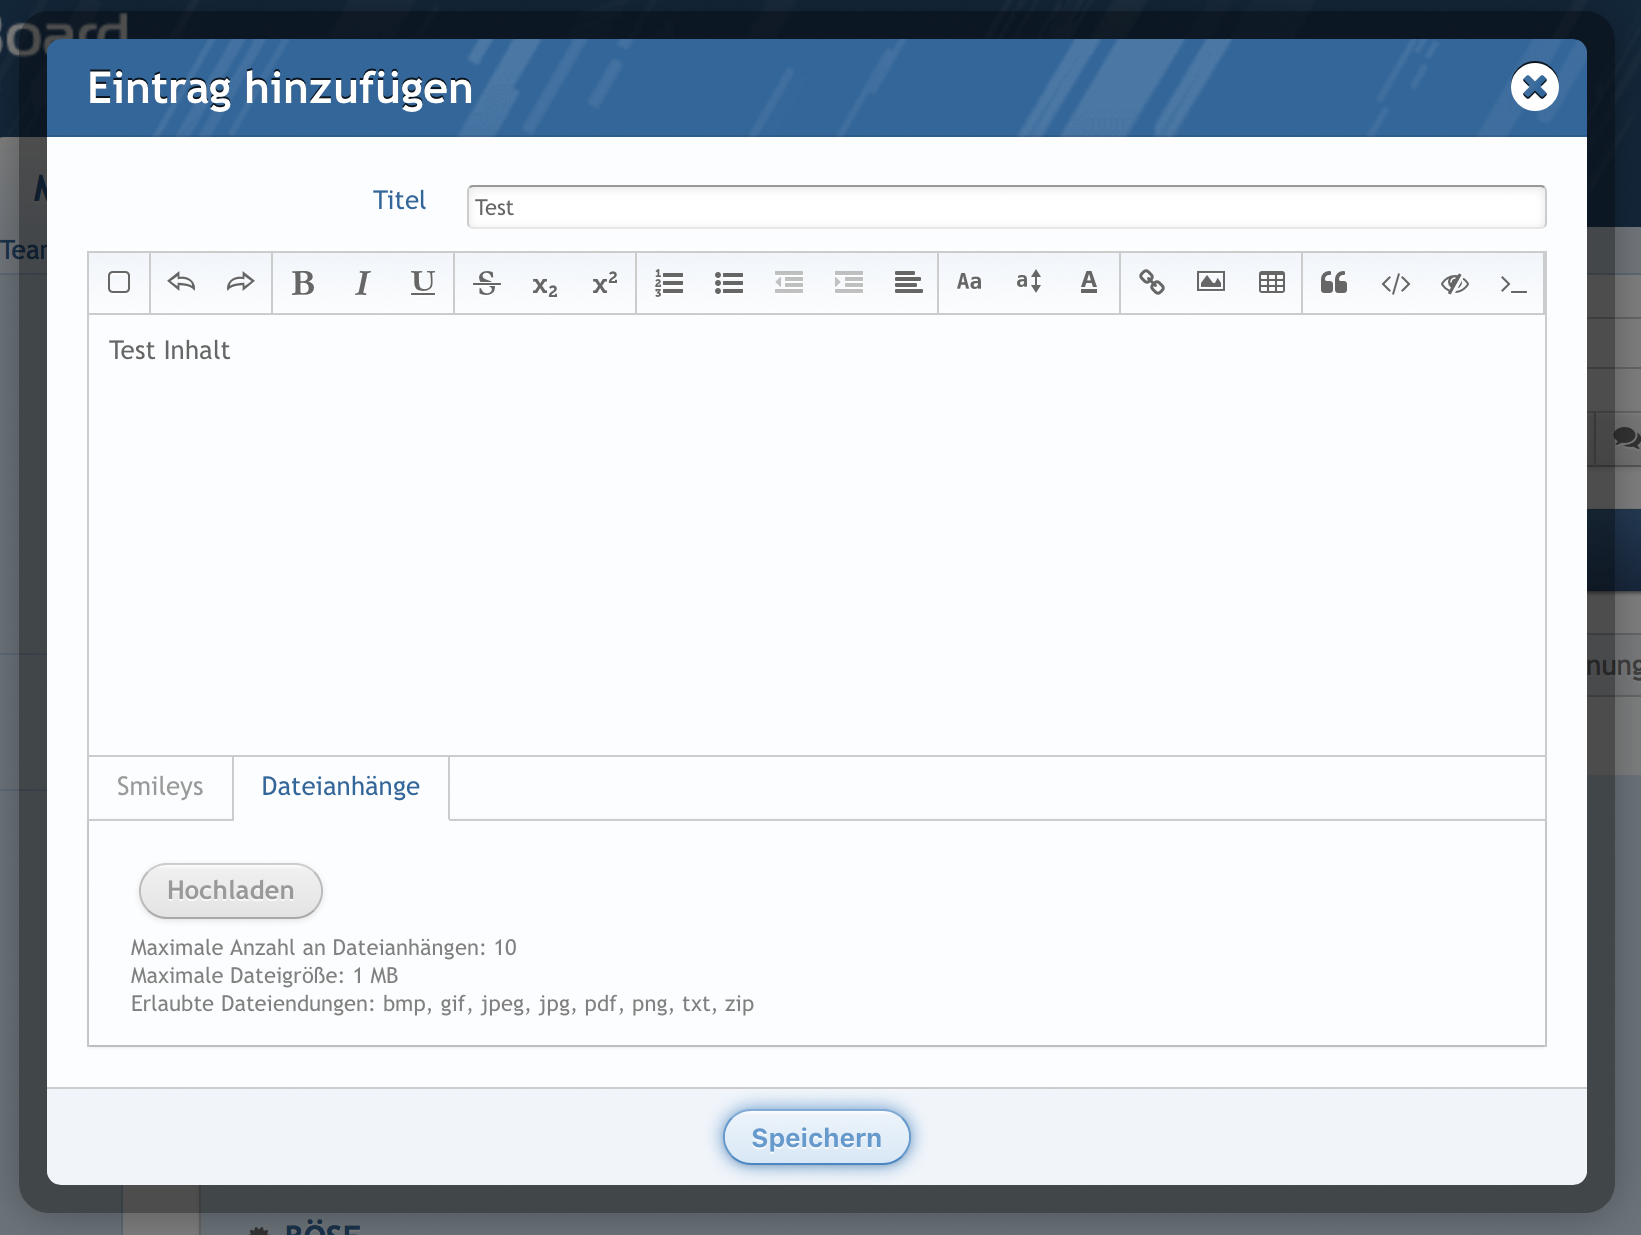Open the font size dropdown
Screen dimensions: 1641x1235
click(x=1029, y=283)
